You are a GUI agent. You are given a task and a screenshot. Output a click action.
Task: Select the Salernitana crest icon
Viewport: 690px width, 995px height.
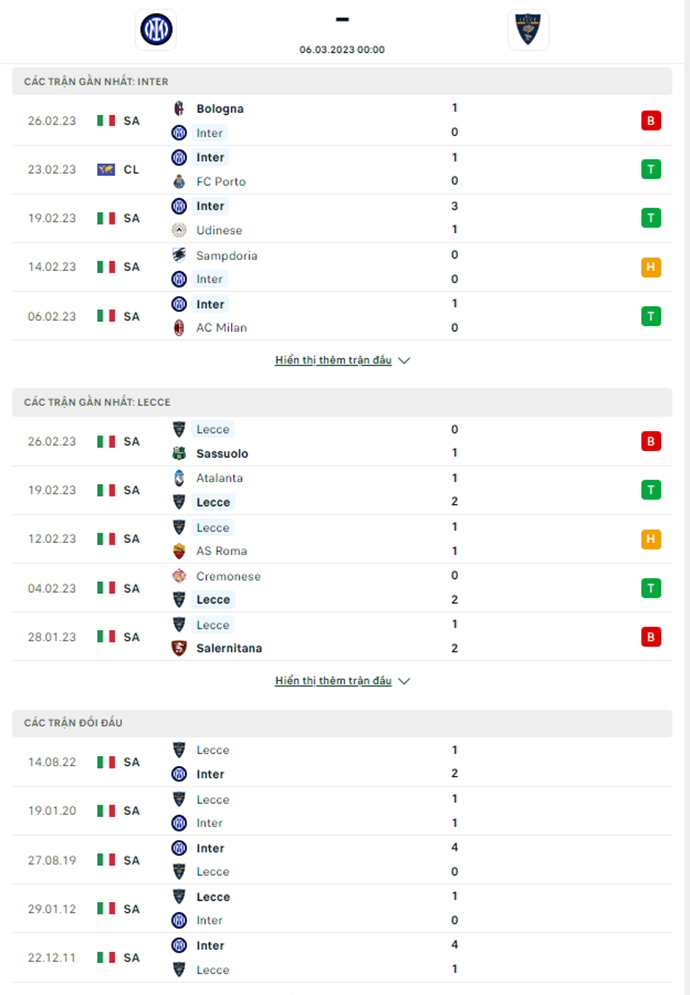tap(179, 649)
